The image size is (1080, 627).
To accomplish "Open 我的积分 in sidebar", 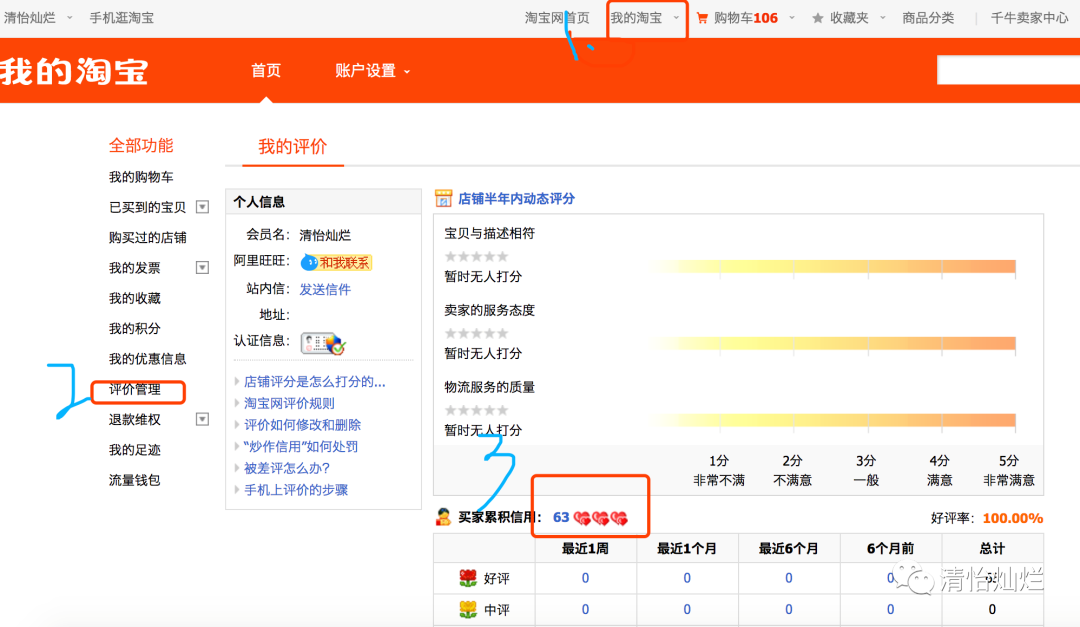I will click(134, 329).
